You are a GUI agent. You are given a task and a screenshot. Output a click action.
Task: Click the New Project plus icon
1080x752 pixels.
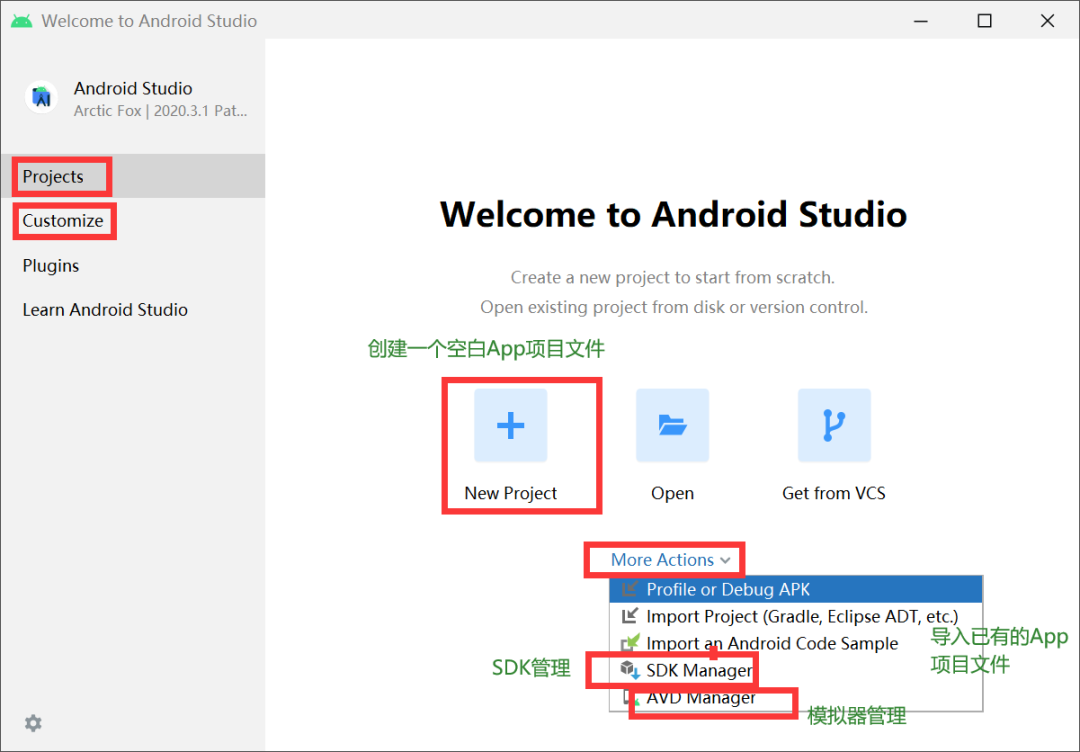point(510,425)
